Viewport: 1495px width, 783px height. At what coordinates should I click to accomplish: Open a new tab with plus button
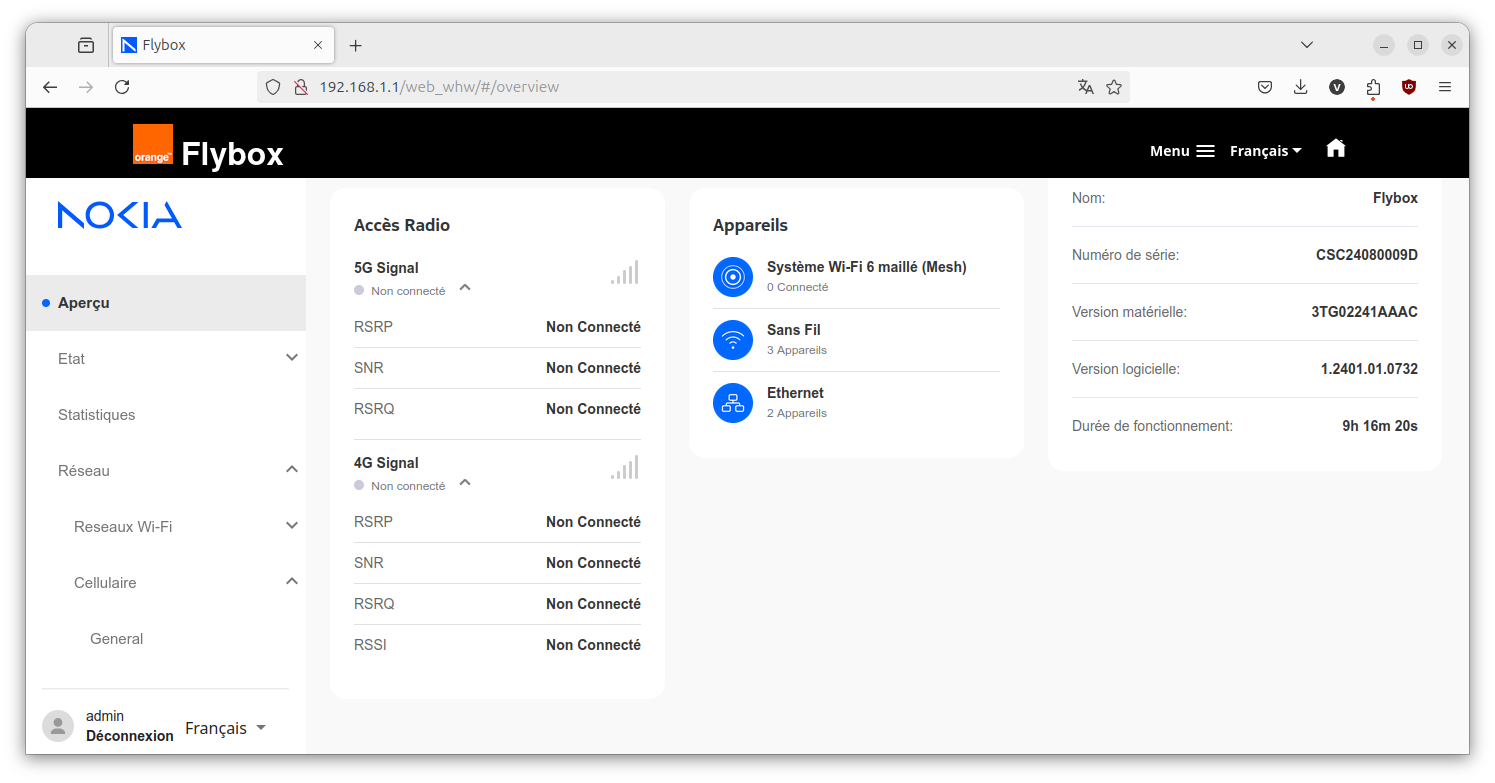[355, 45]
